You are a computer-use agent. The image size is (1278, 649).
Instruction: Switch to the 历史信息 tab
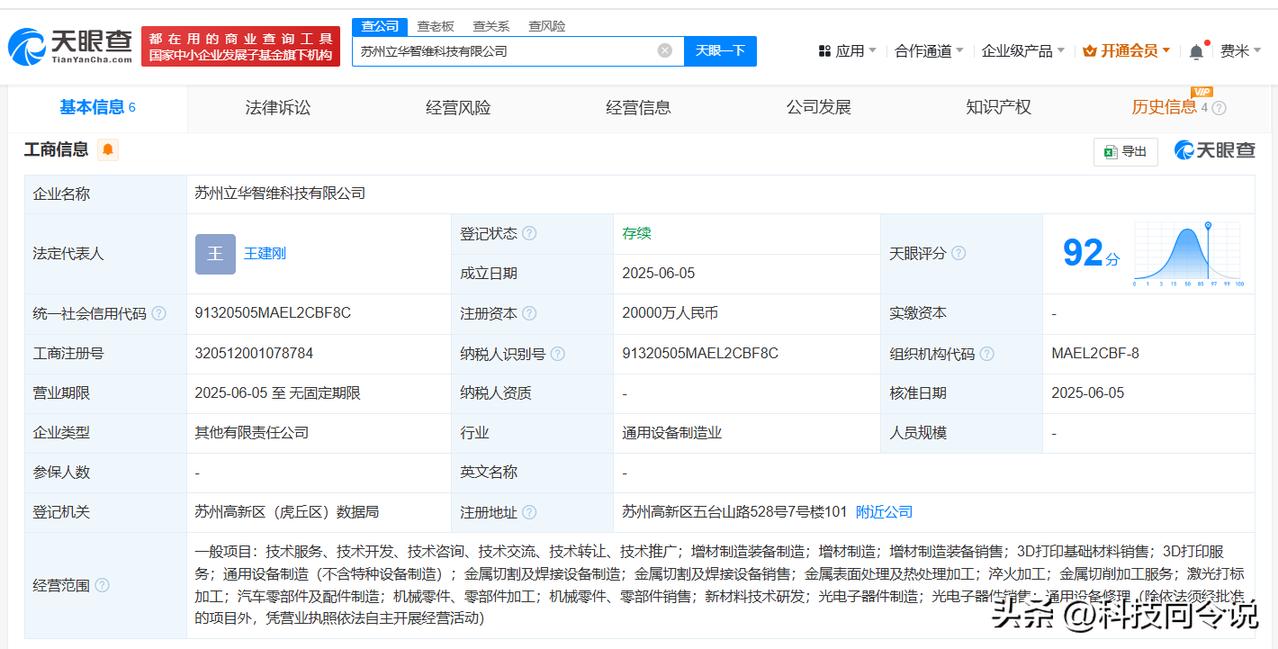1164,108
